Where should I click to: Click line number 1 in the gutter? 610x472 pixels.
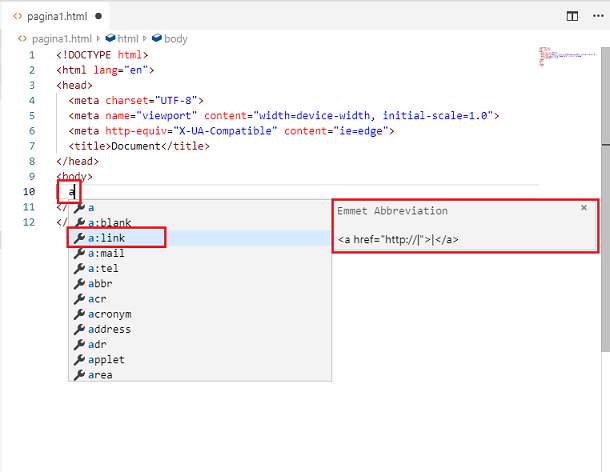coord(32,55)
